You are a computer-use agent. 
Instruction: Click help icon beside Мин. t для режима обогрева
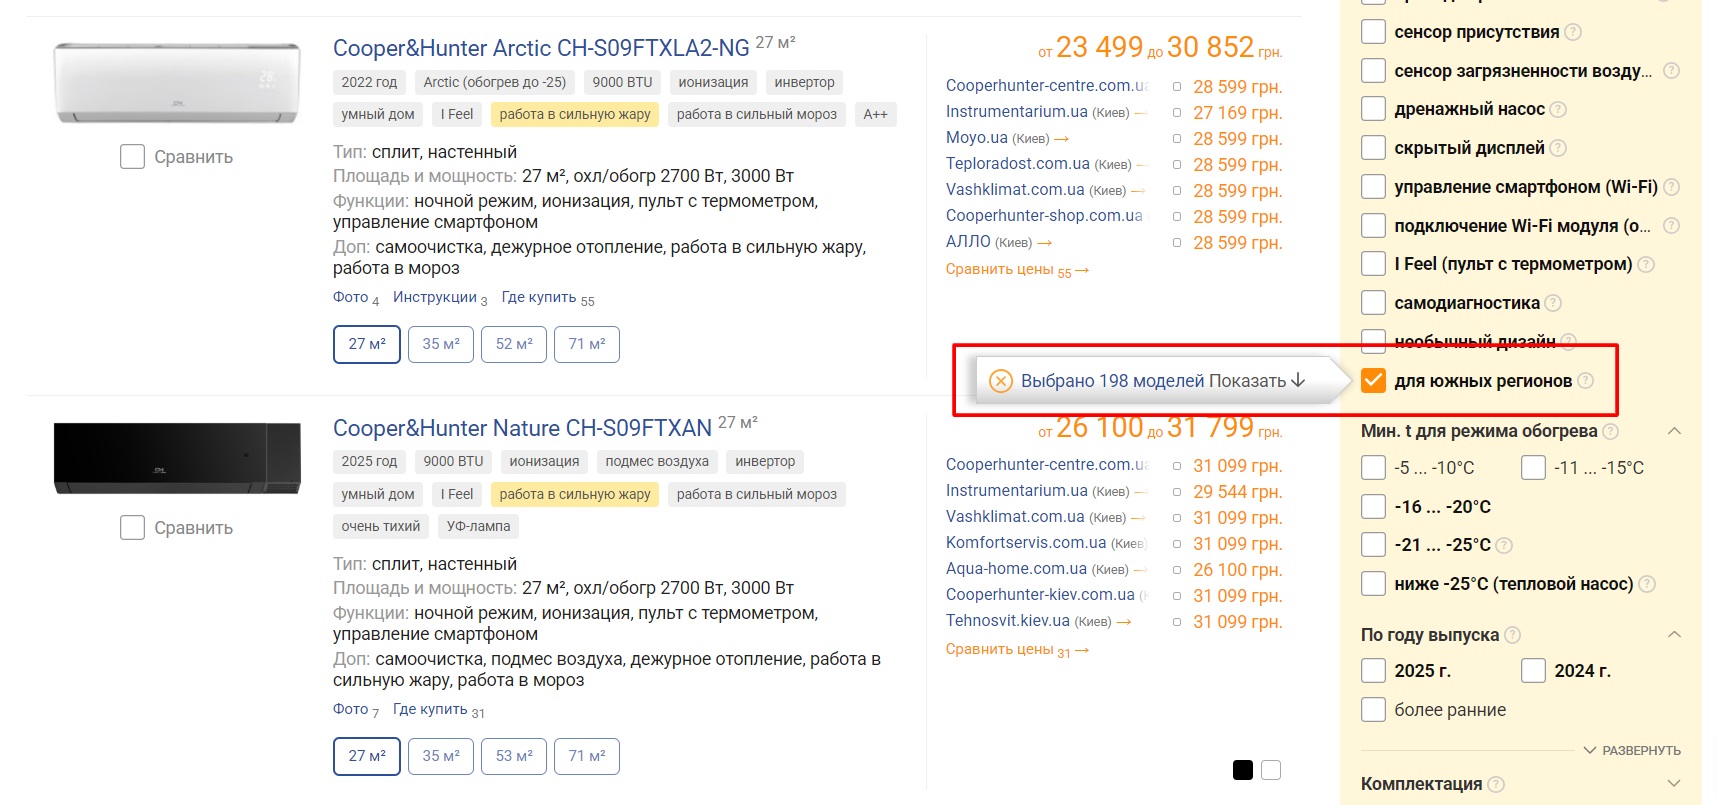pos(1611,431)
